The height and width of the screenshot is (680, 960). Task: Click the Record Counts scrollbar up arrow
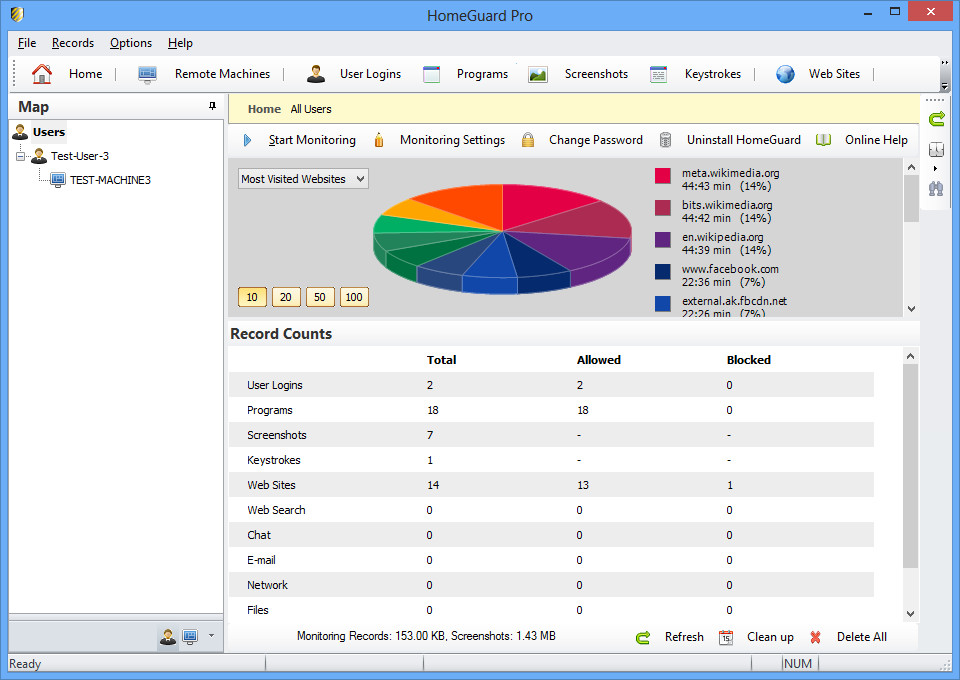[910, 356]
